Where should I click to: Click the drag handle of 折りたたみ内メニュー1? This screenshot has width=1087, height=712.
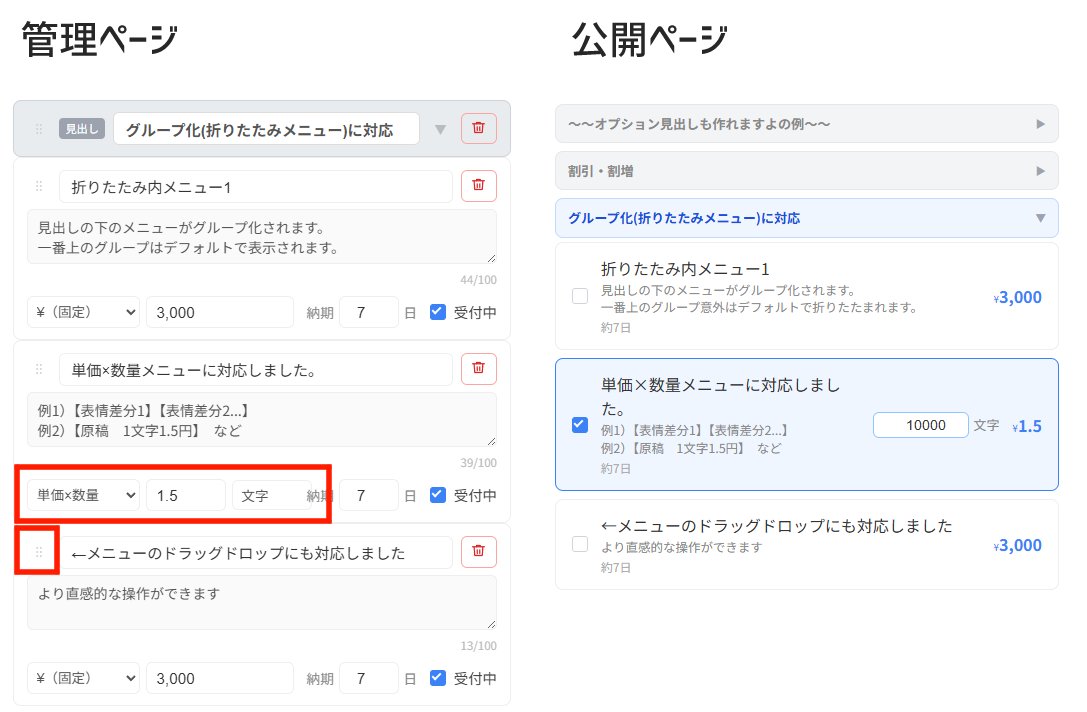tap(40, 186)
